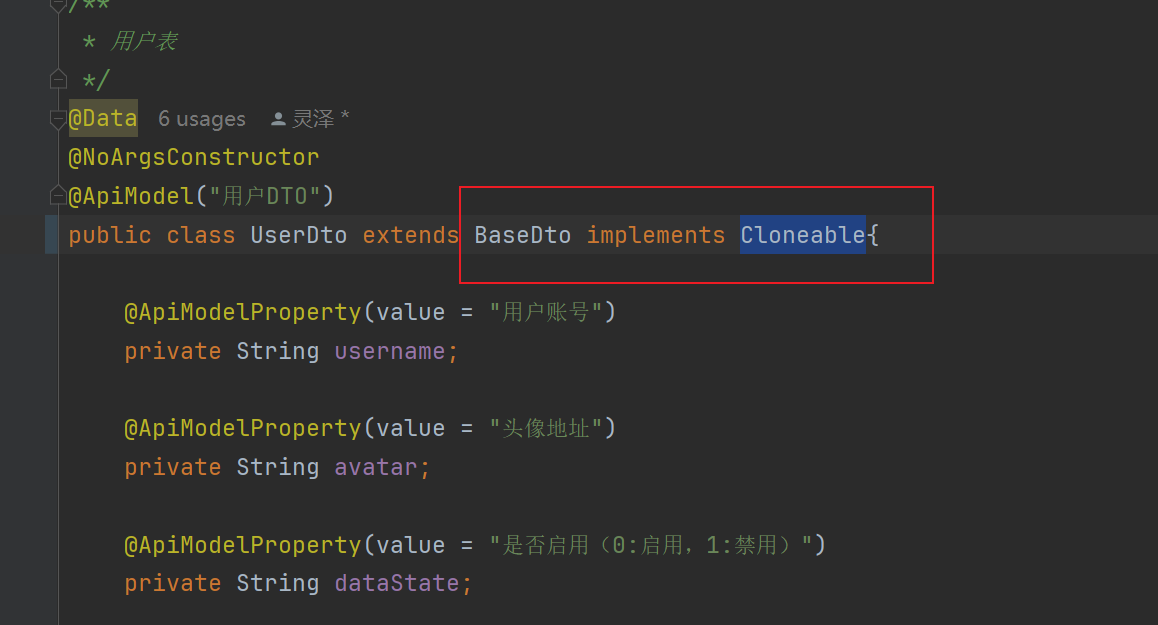The width and height of the screenshot is (1158, 625).
Task: Click the highlighted @Data annotation
Action: [x=103, y=118]
